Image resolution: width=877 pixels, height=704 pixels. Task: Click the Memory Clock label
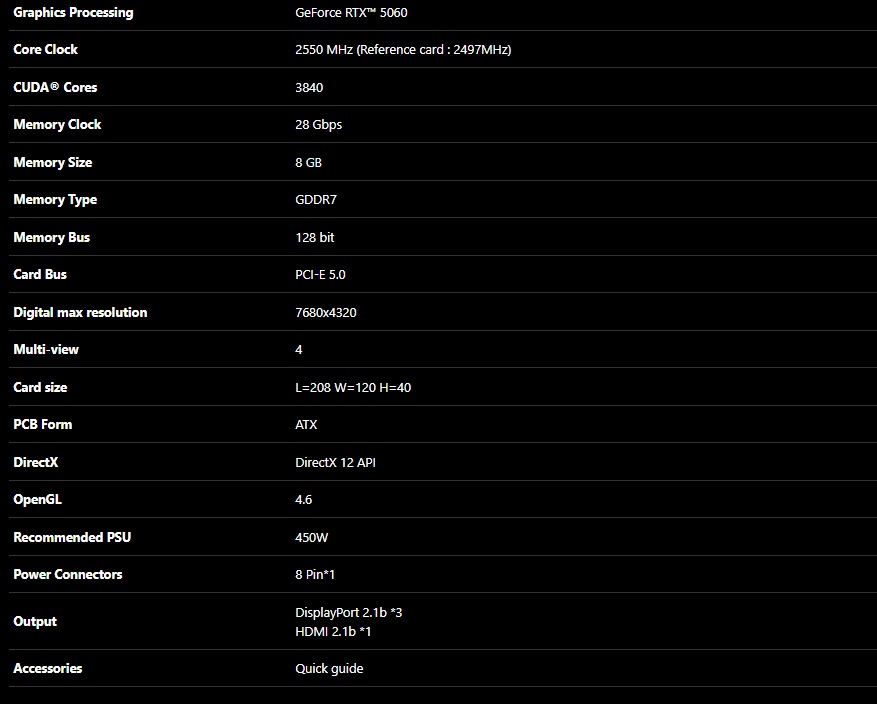click(57, 124)
